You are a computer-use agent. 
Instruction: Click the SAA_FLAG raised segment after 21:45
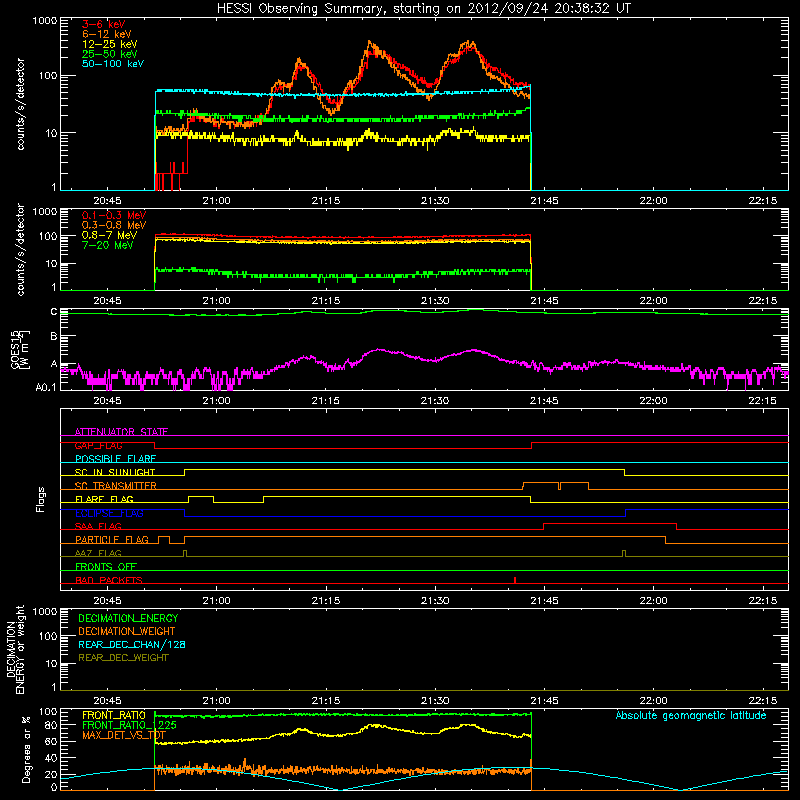[x=610, y=523]
